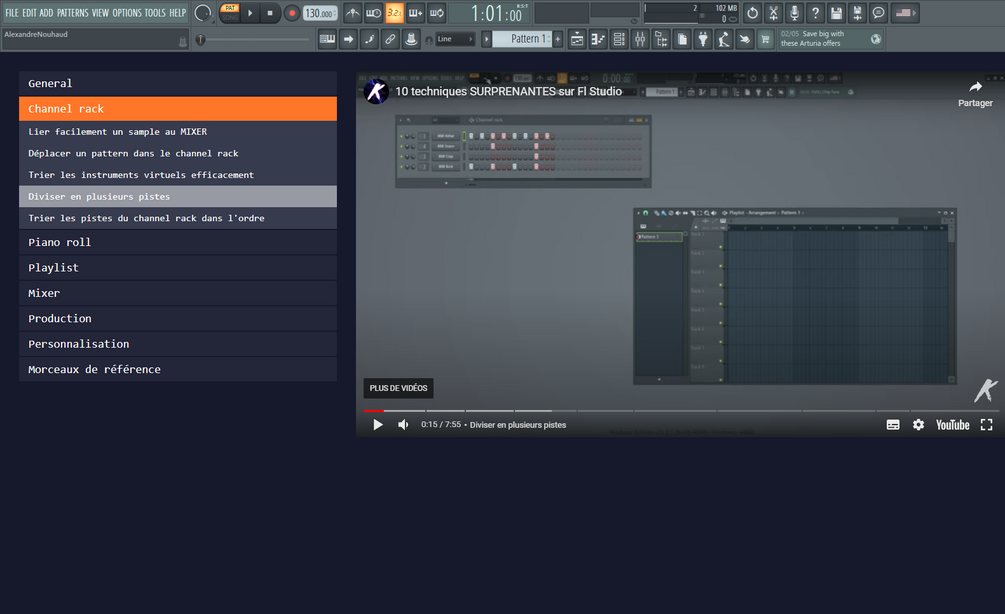Open the ADD menu
The width and height of the screenshot is (1005, 614).
(x=46, y=13)
